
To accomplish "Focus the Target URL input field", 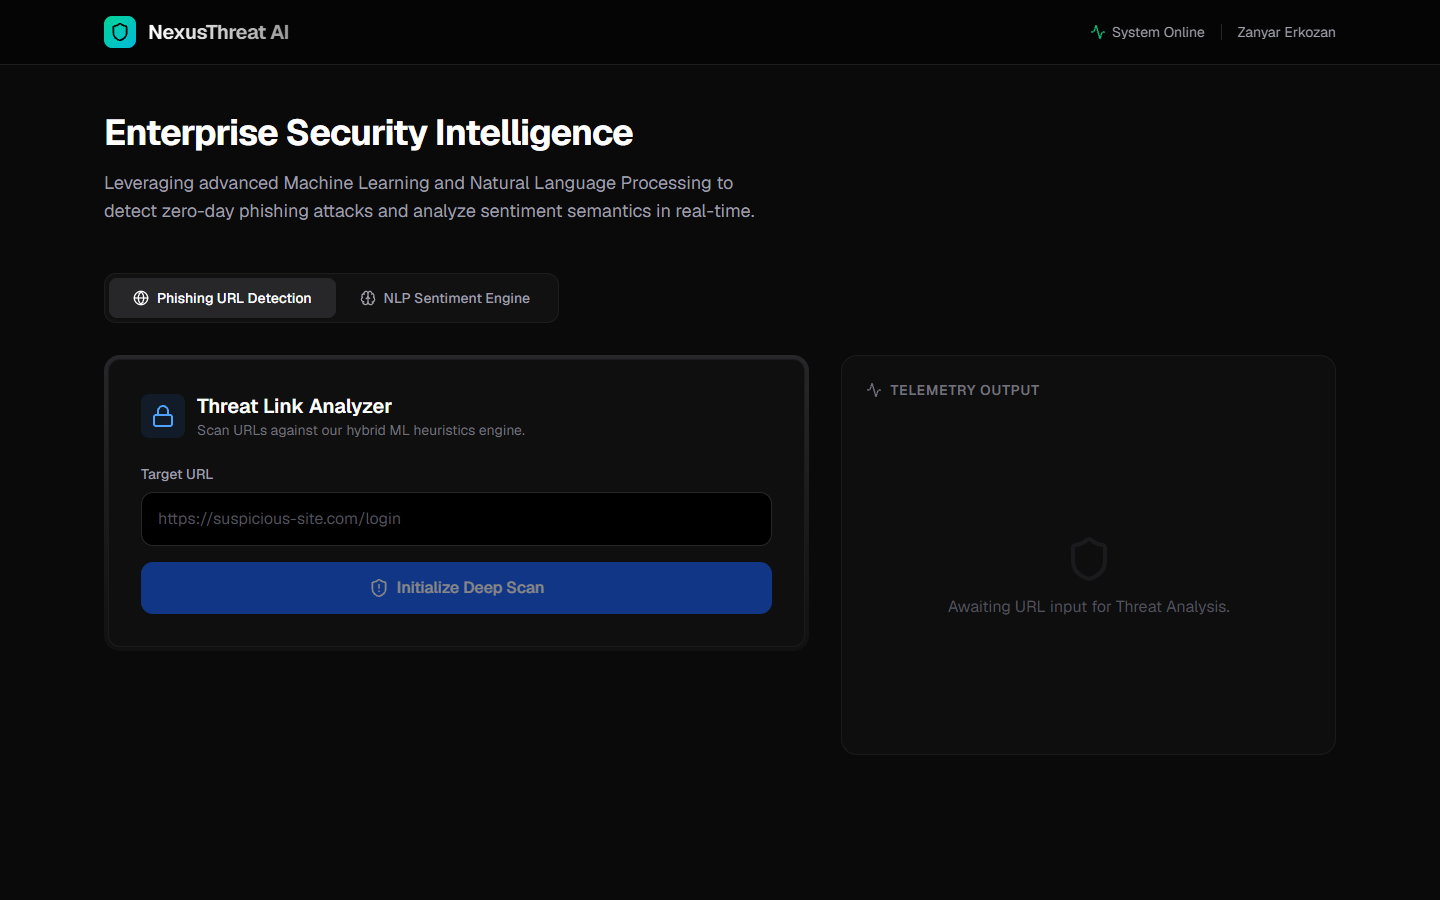I will (x=456, y=519).
